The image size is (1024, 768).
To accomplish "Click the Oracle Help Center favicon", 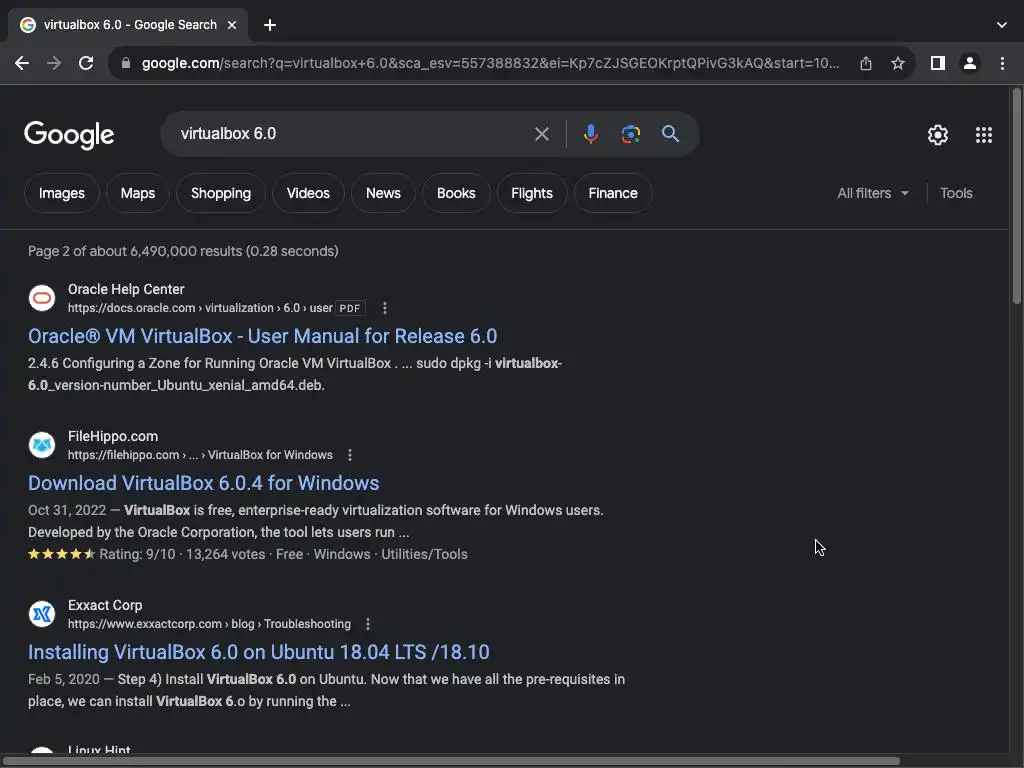I will point(42,298).
